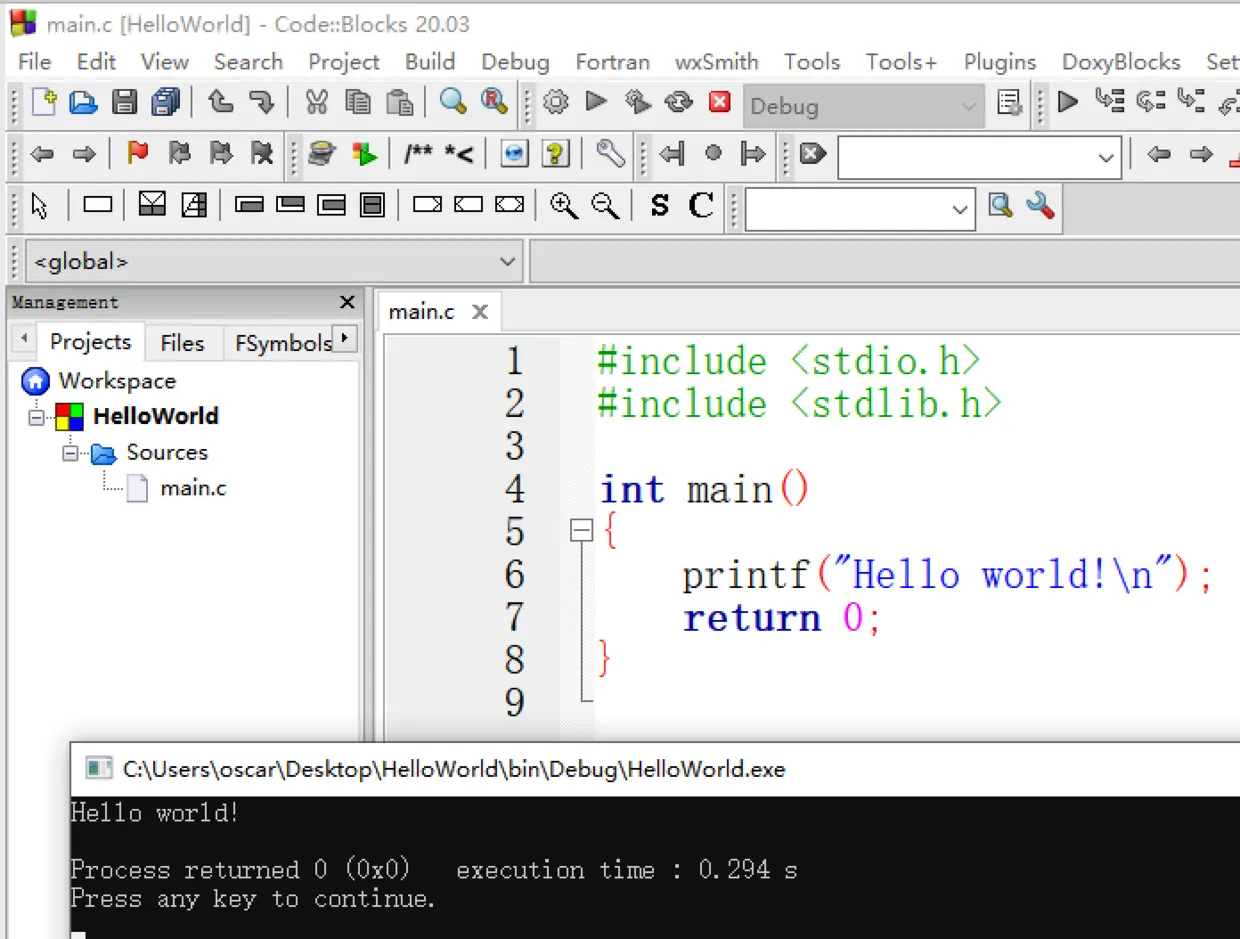
Task: Click the Zoom in magnifier icon
Action: 564,206
